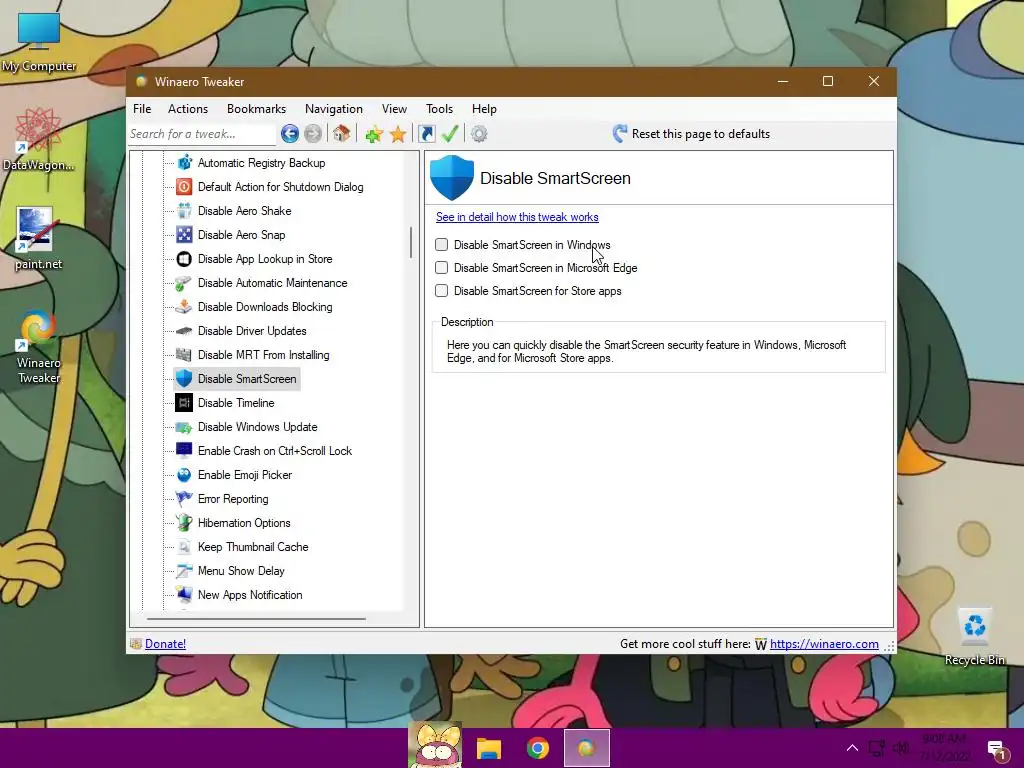The width and height of the screenshot is (1024, 768).
Task: Click the Forward navigation arrow icon
Action: coord(313,134)
